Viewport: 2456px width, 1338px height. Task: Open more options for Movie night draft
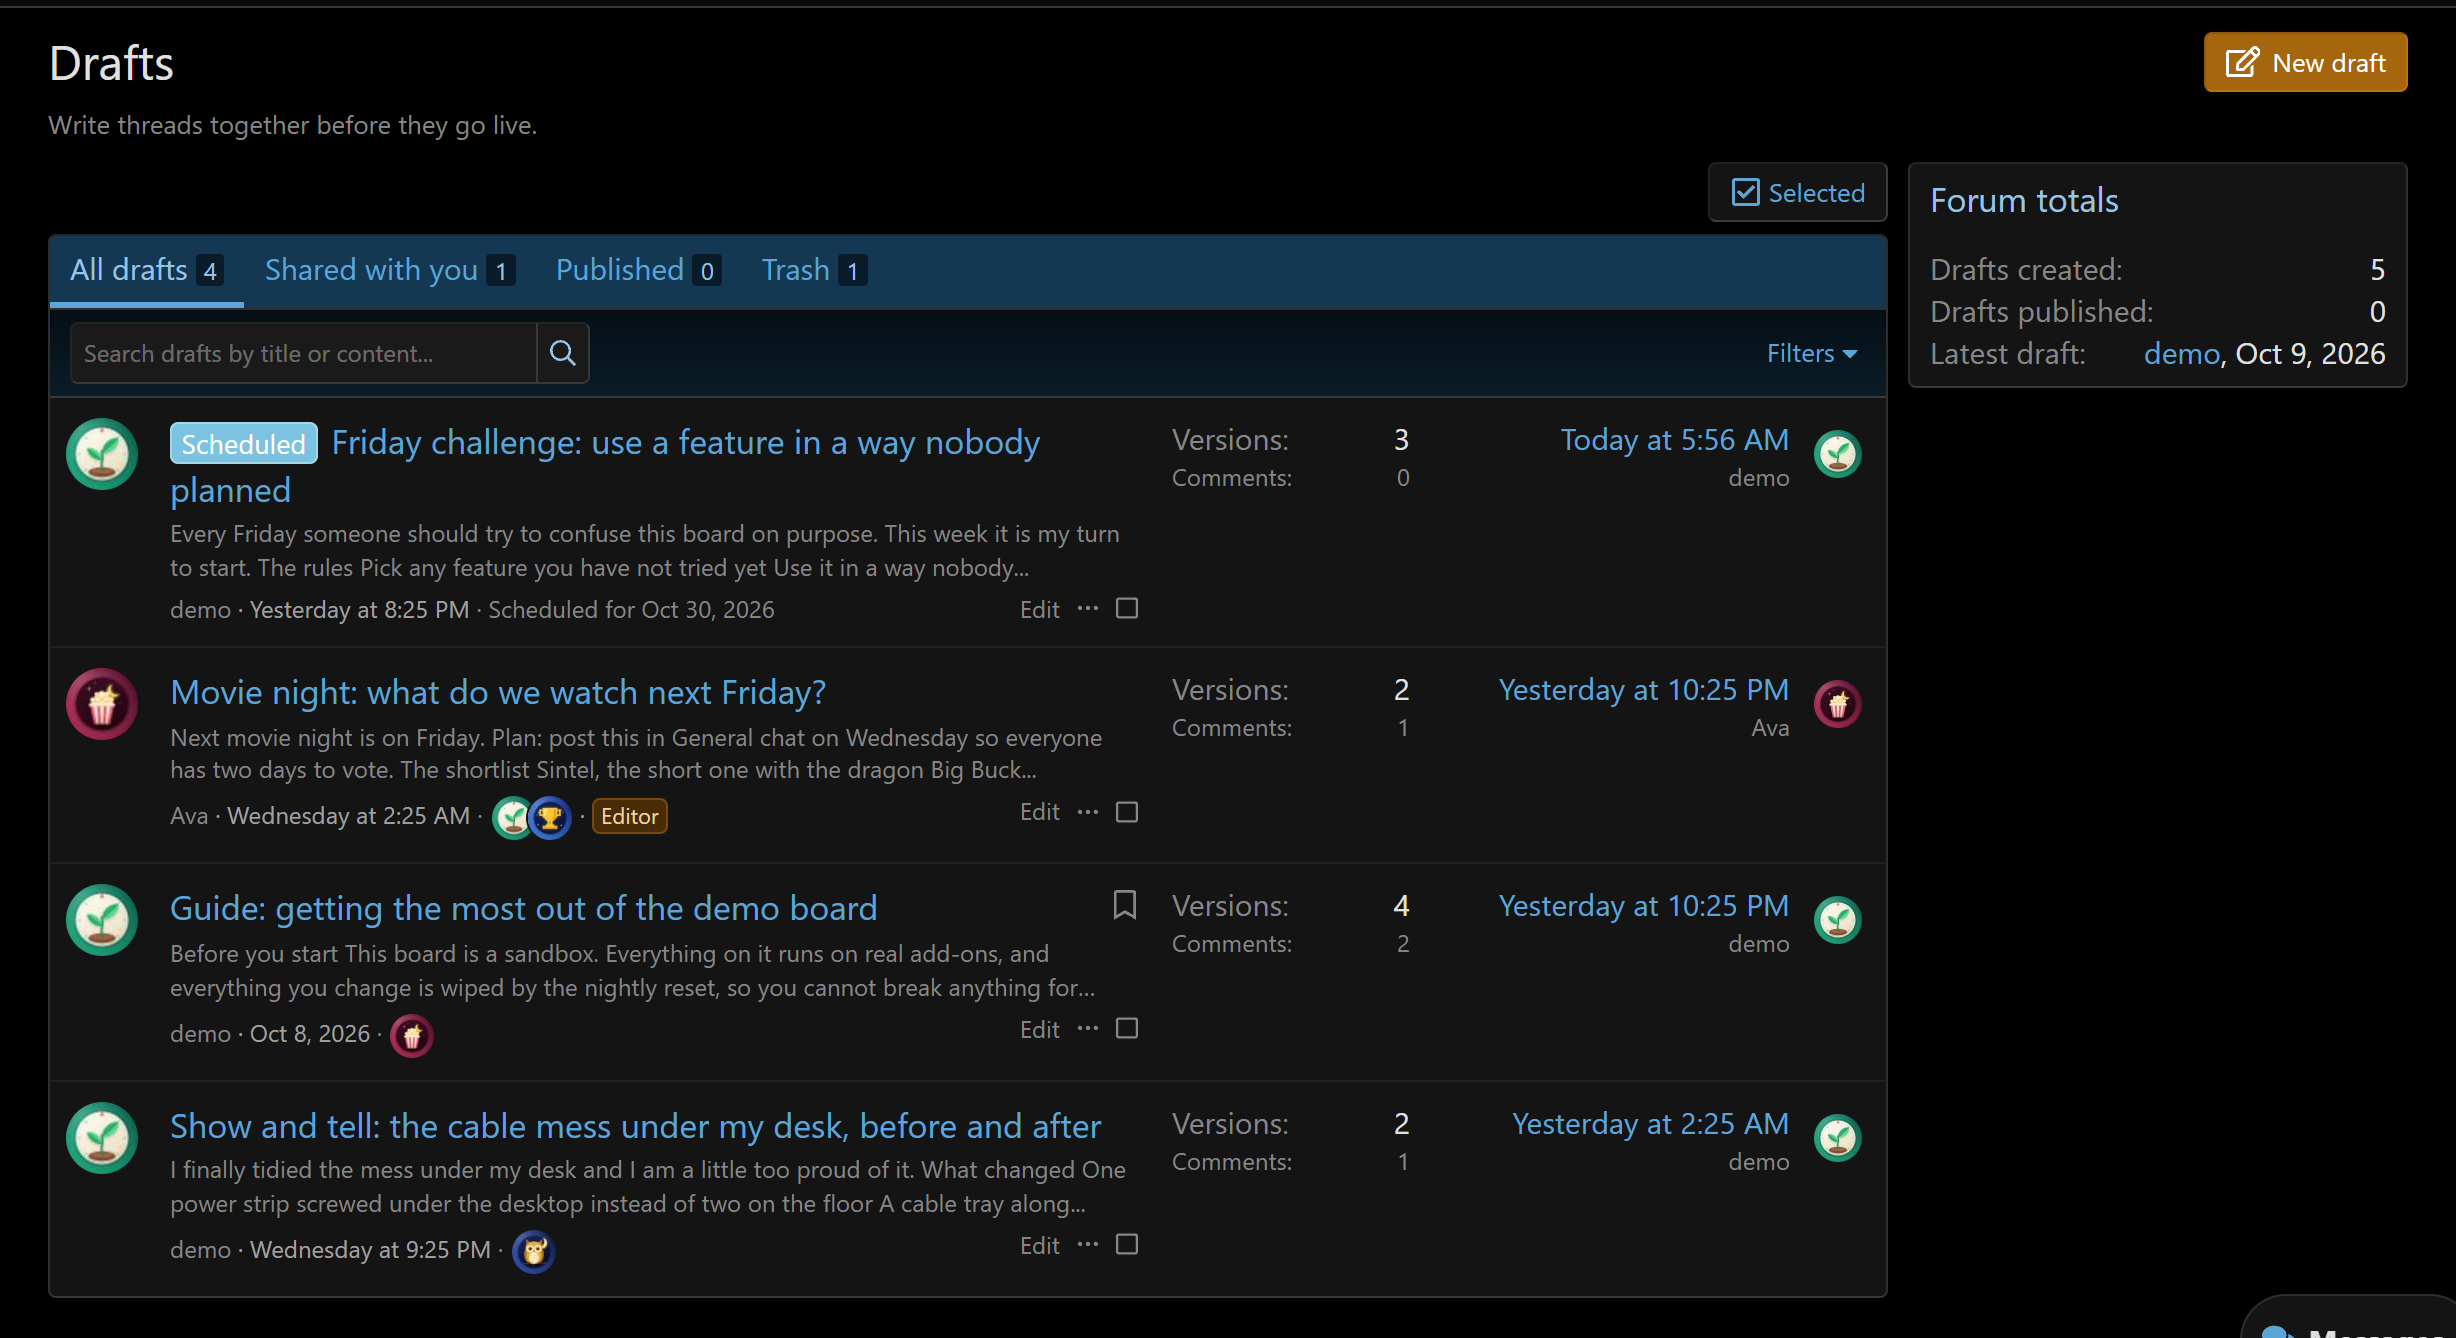tap(1088, 812)
